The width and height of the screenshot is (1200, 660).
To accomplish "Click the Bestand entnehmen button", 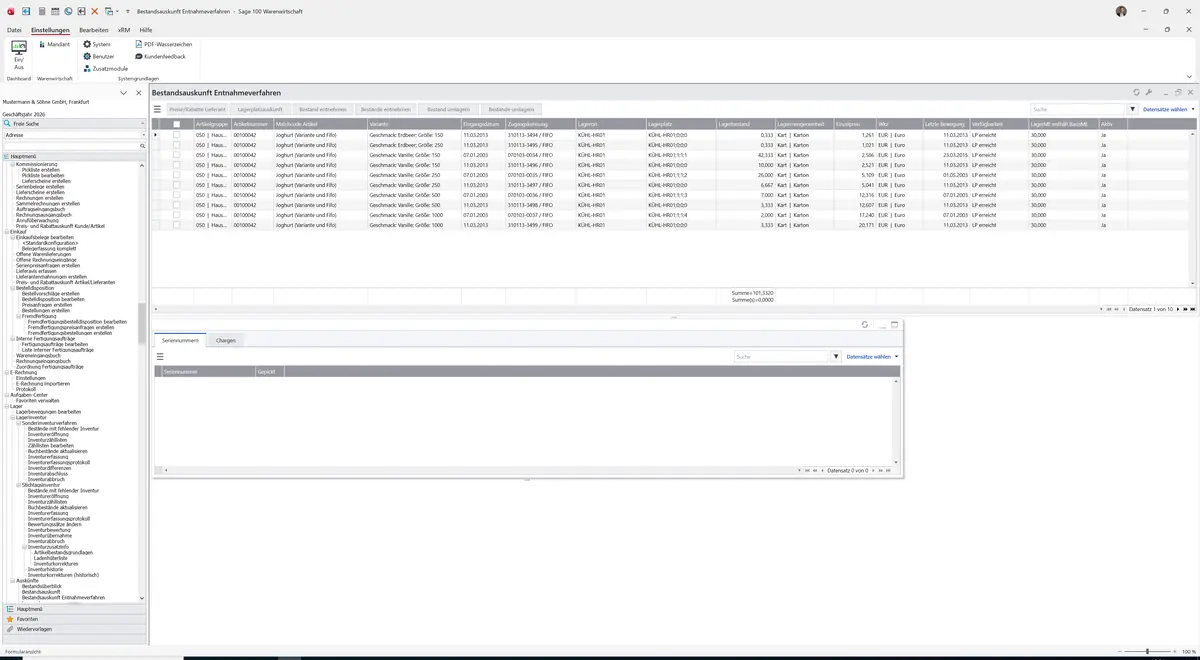I will pyautogui.click(x=323, y=109).
